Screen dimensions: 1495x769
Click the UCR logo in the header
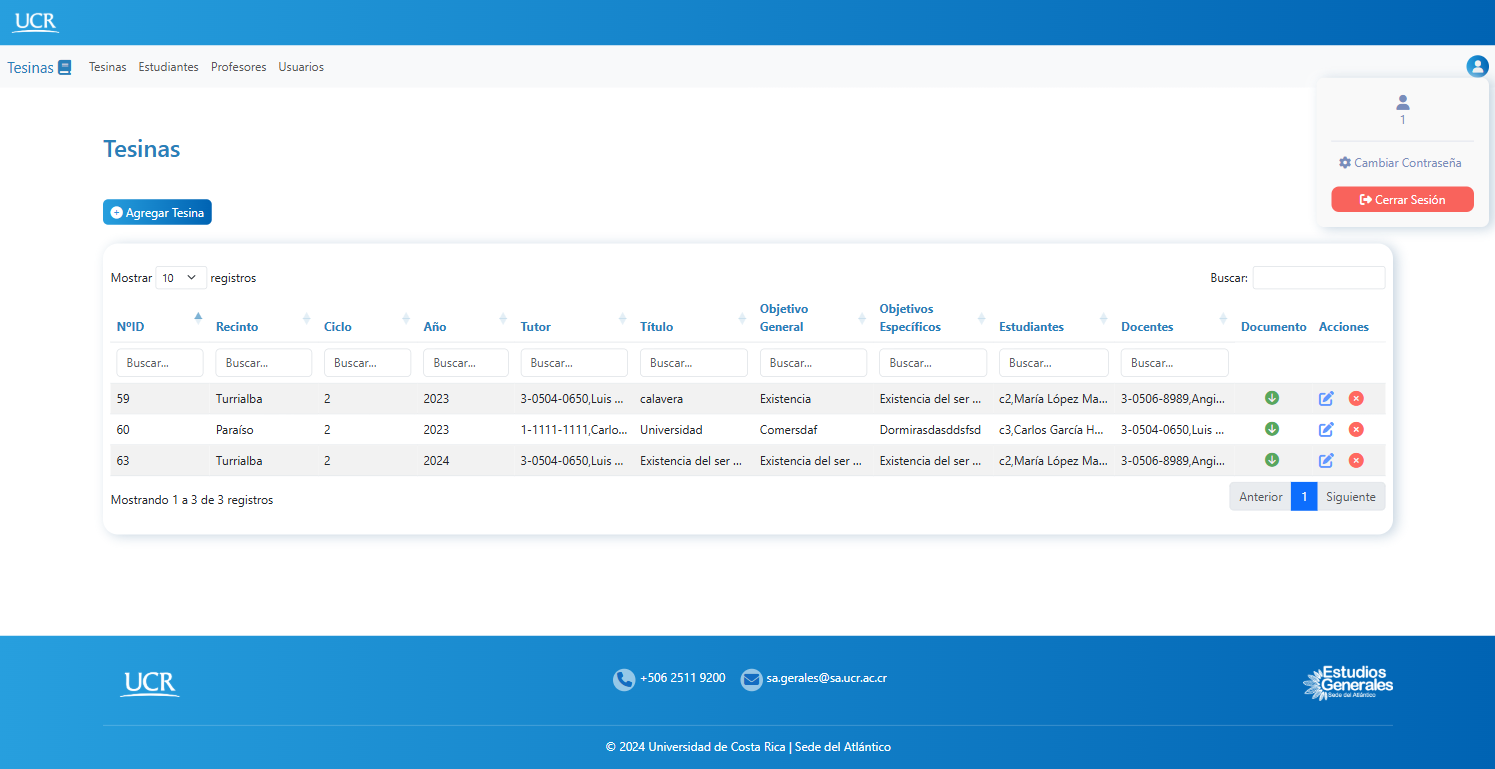[x=36, y=22]
